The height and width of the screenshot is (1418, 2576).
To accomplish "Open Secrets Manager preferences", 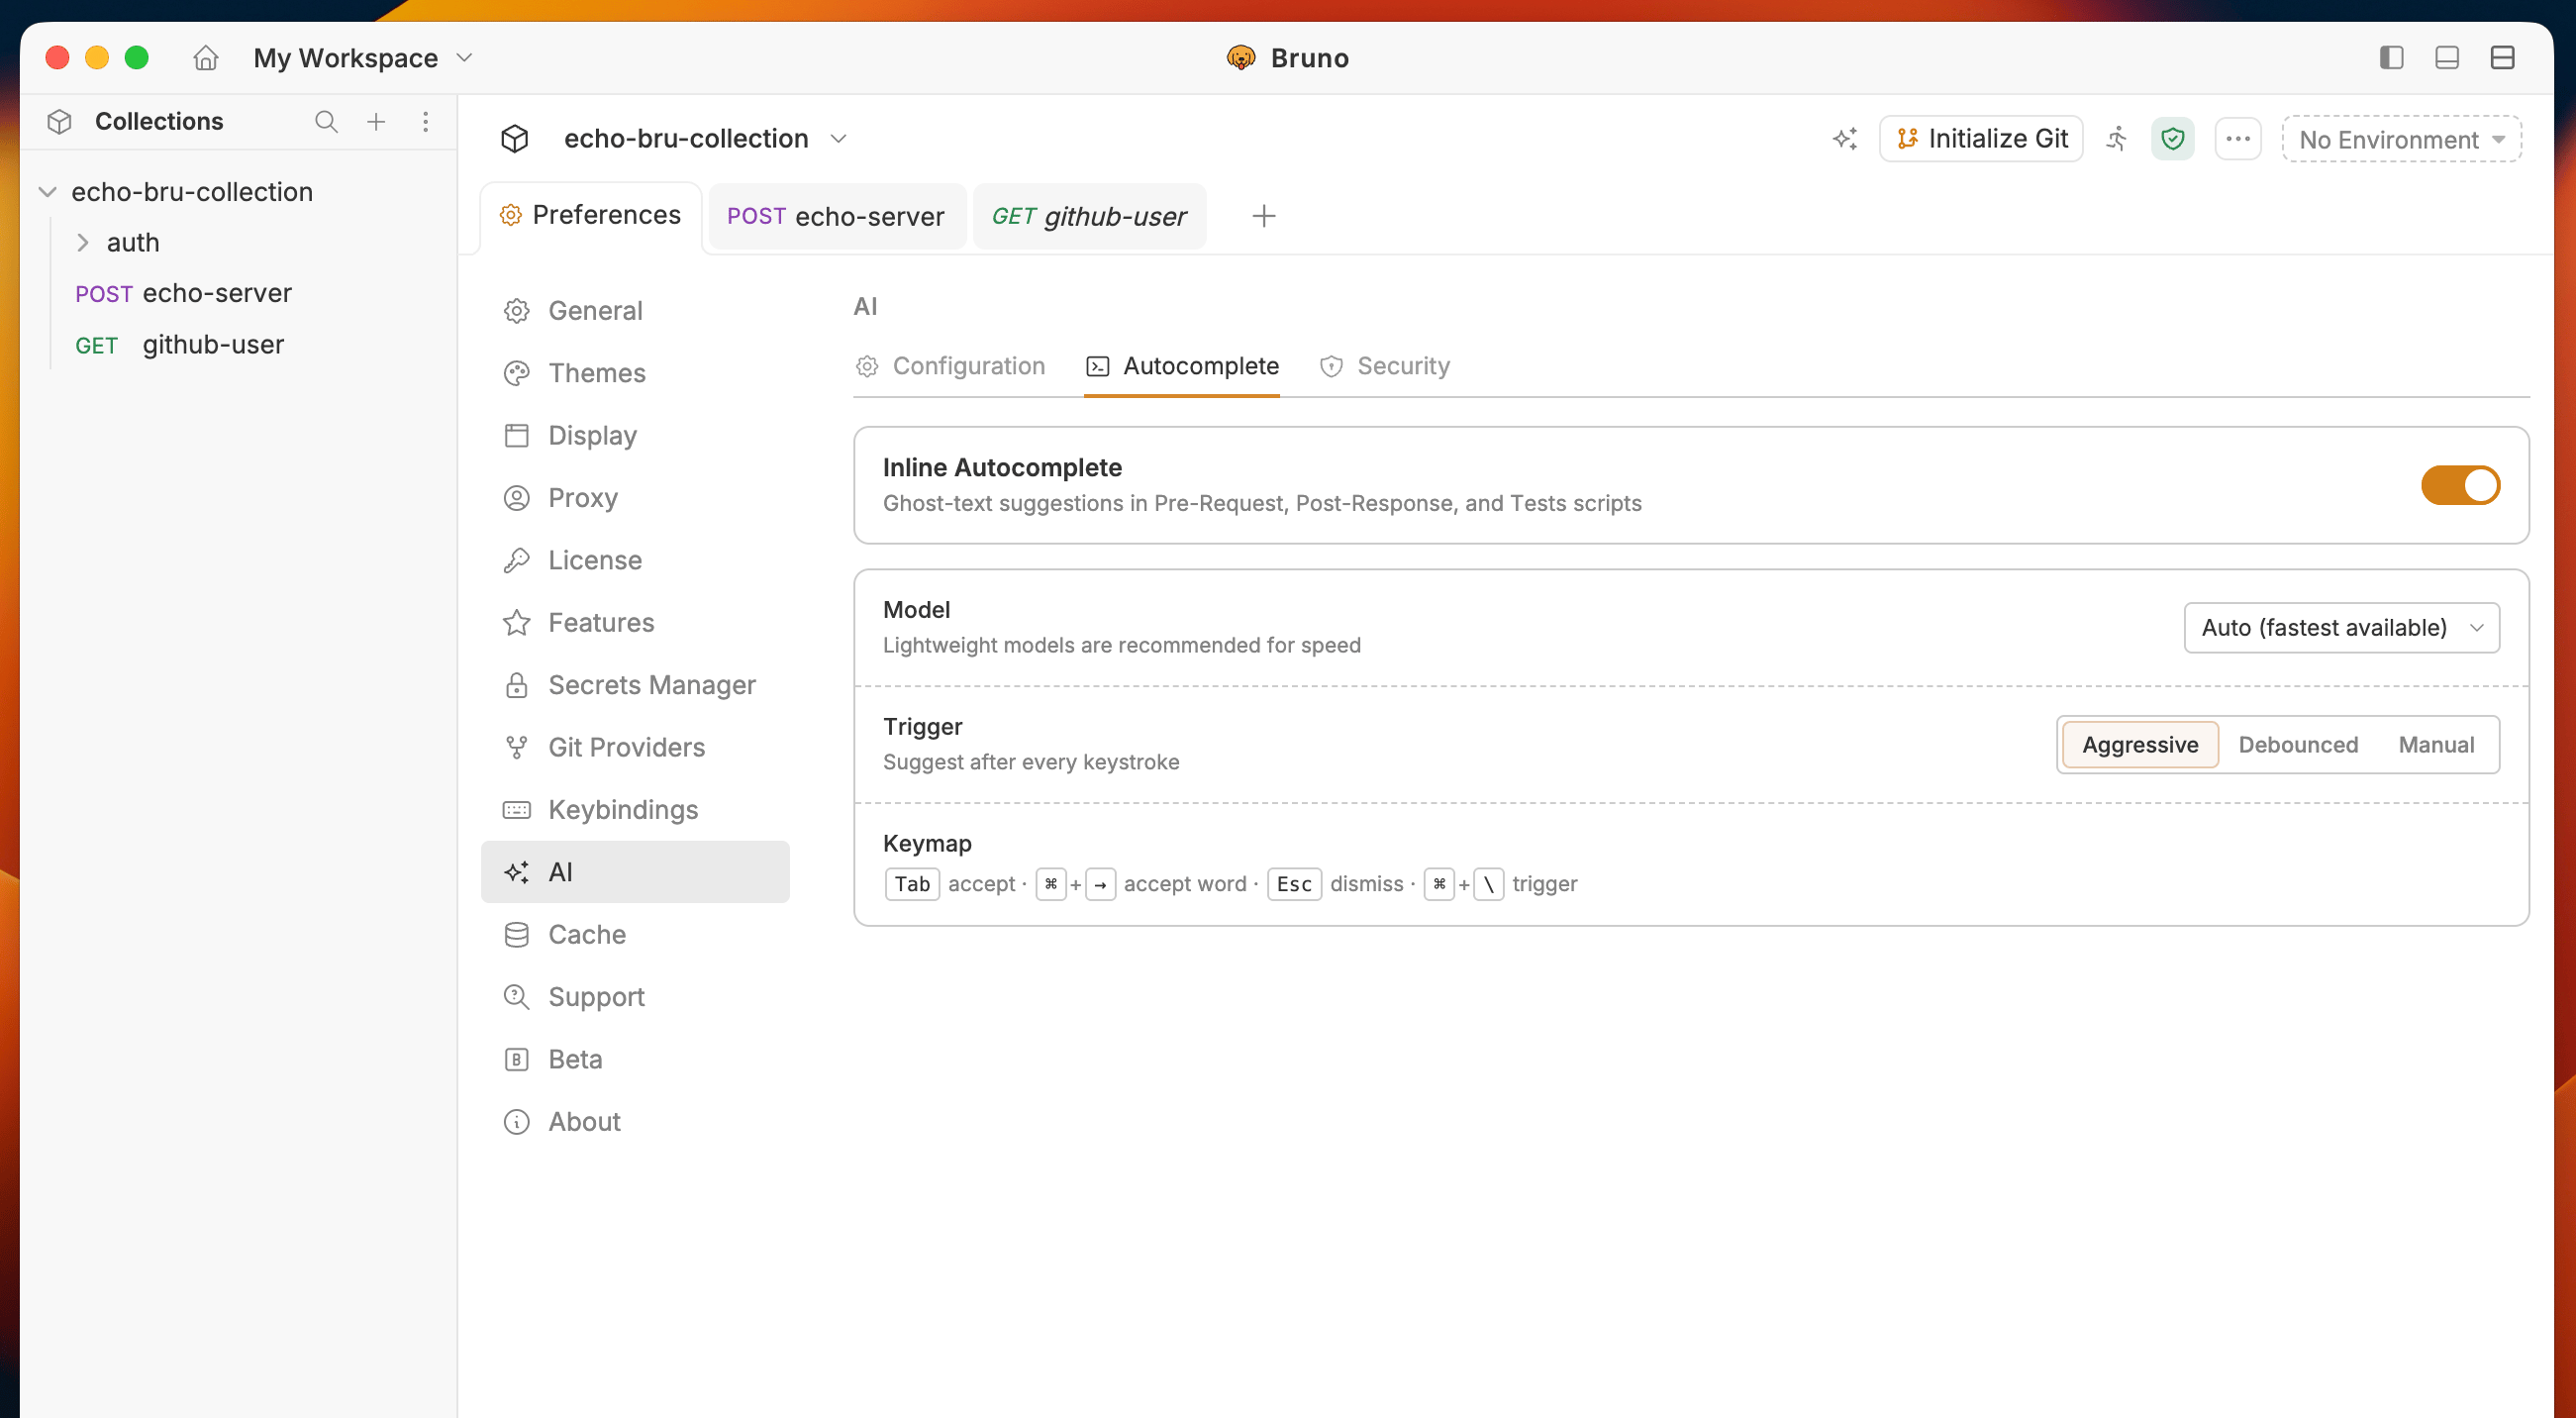I will [x=635, y=685].
